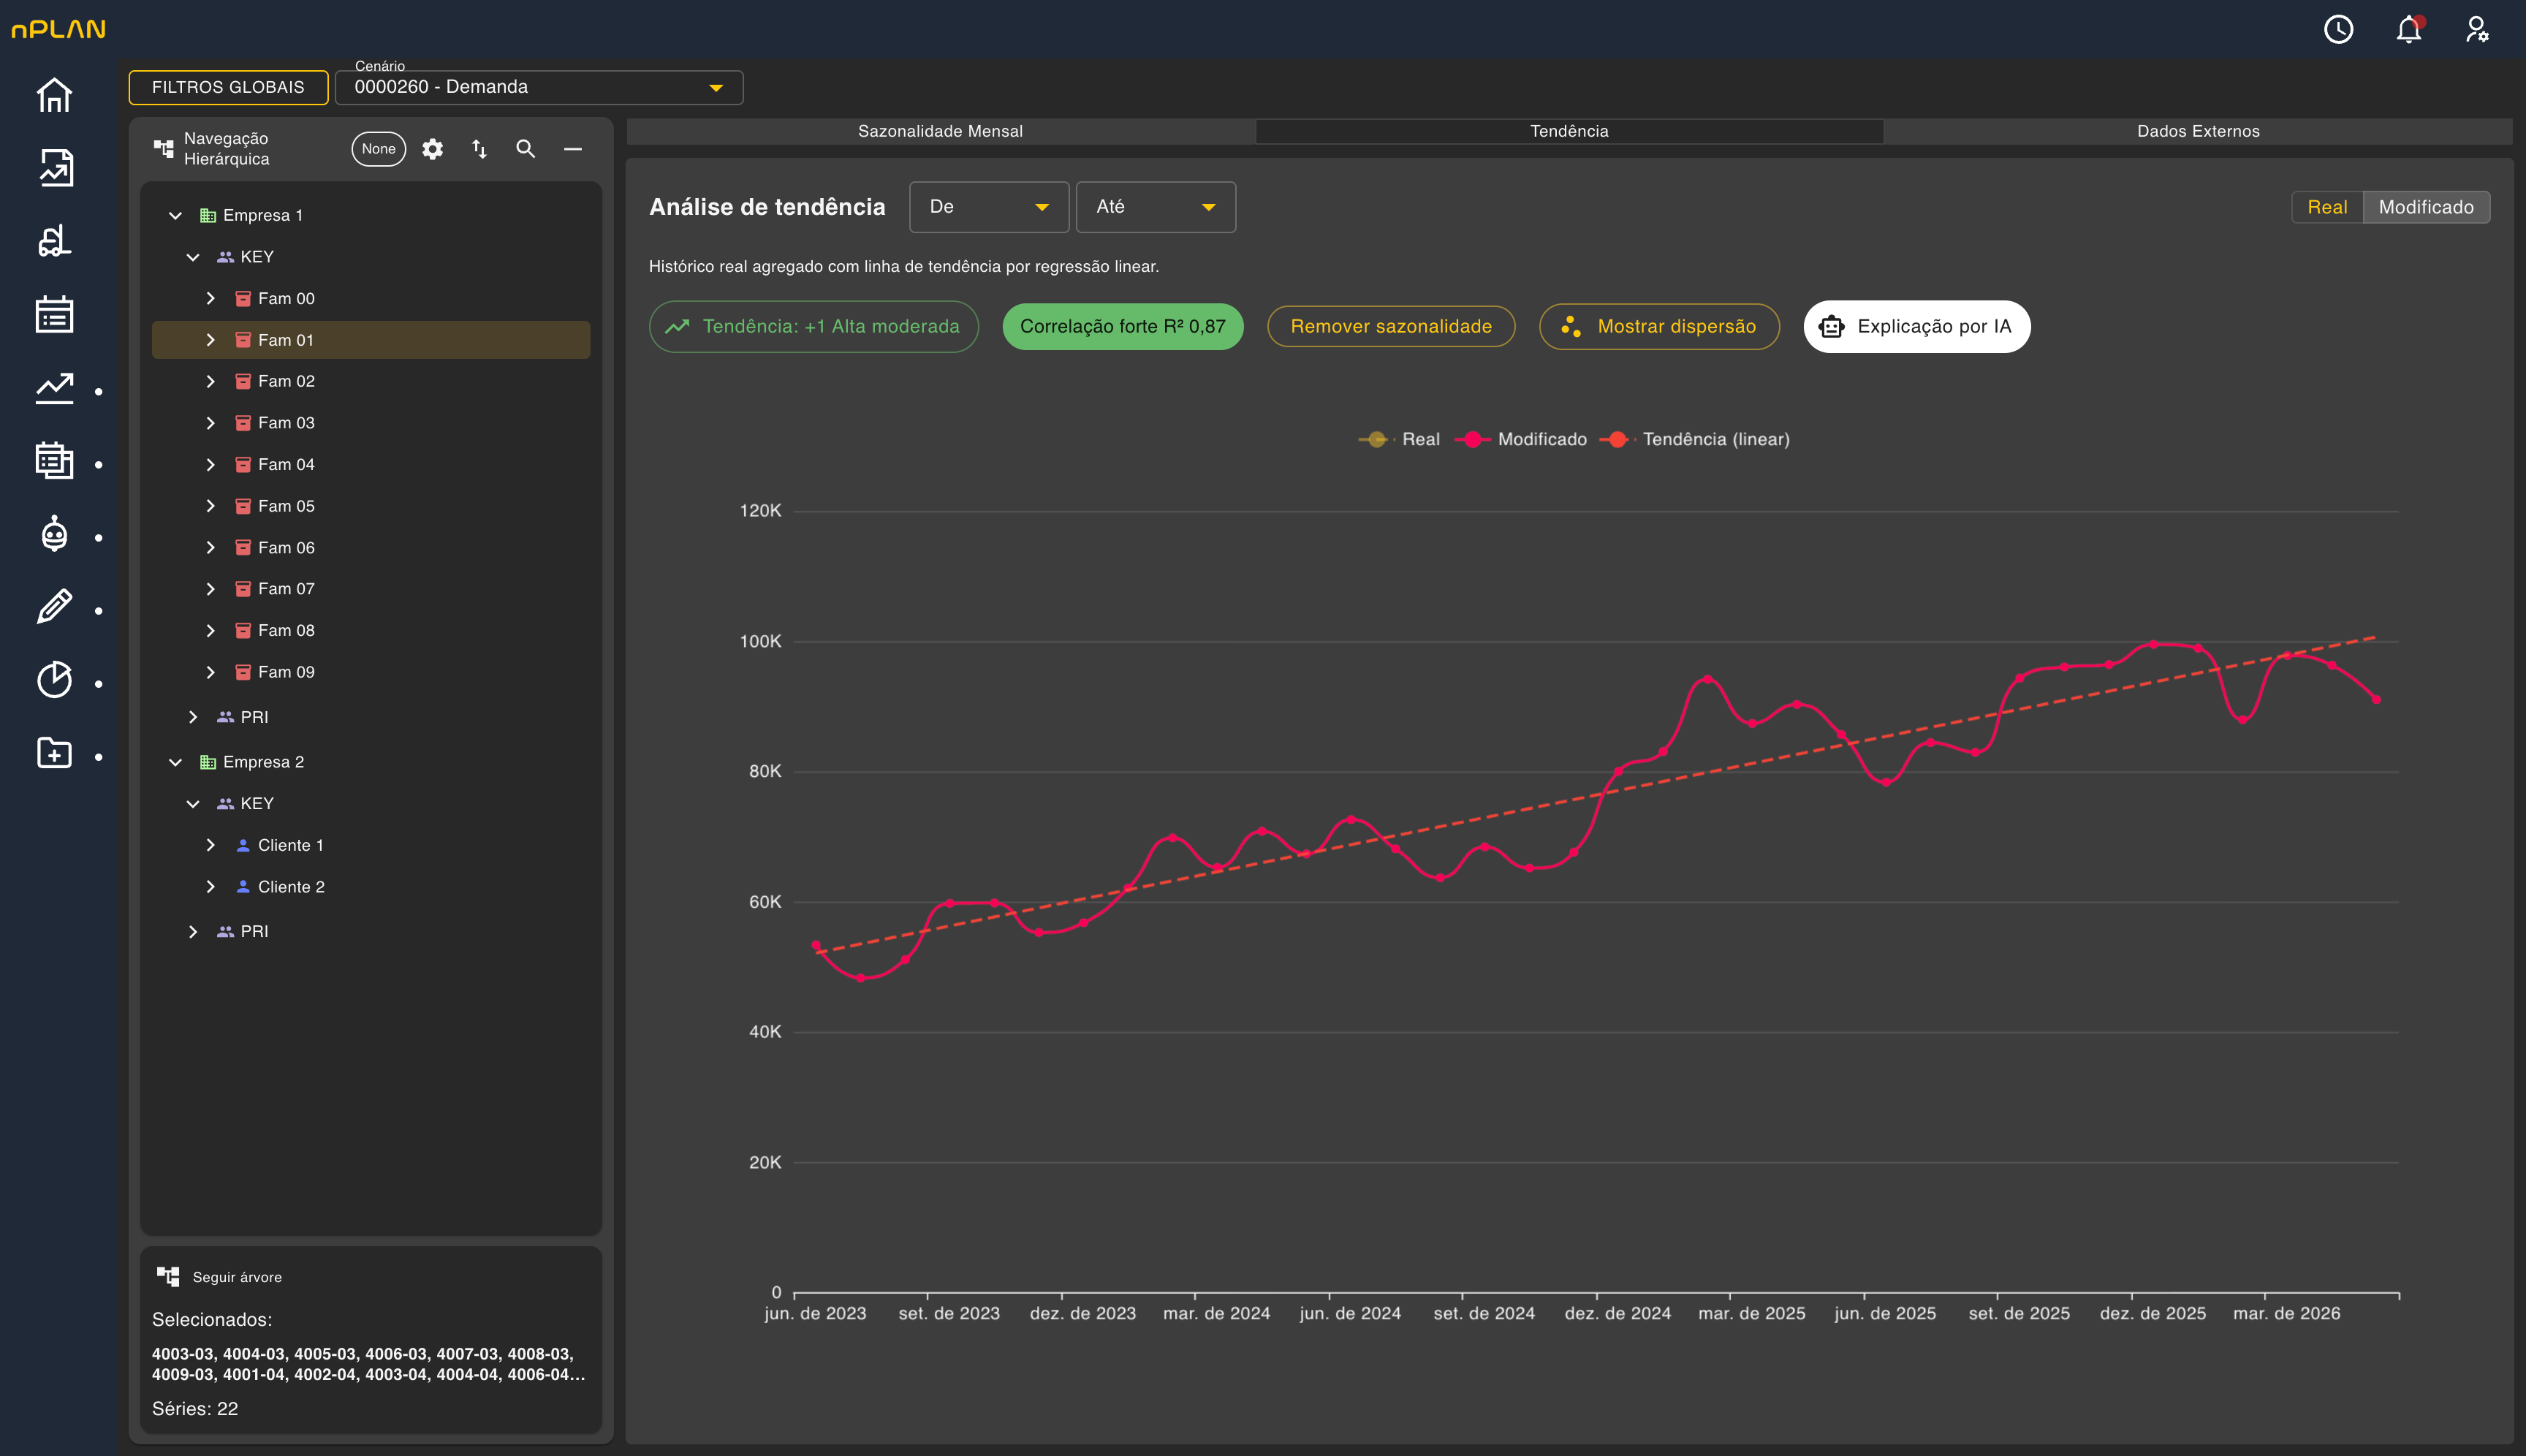Open the pie chart icon in the sidebar

click(x=54, y=680)
